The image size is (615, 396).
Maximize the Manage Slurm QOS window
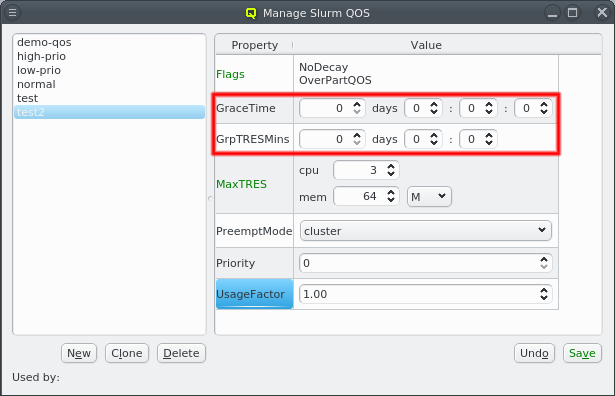pos(573,13)
